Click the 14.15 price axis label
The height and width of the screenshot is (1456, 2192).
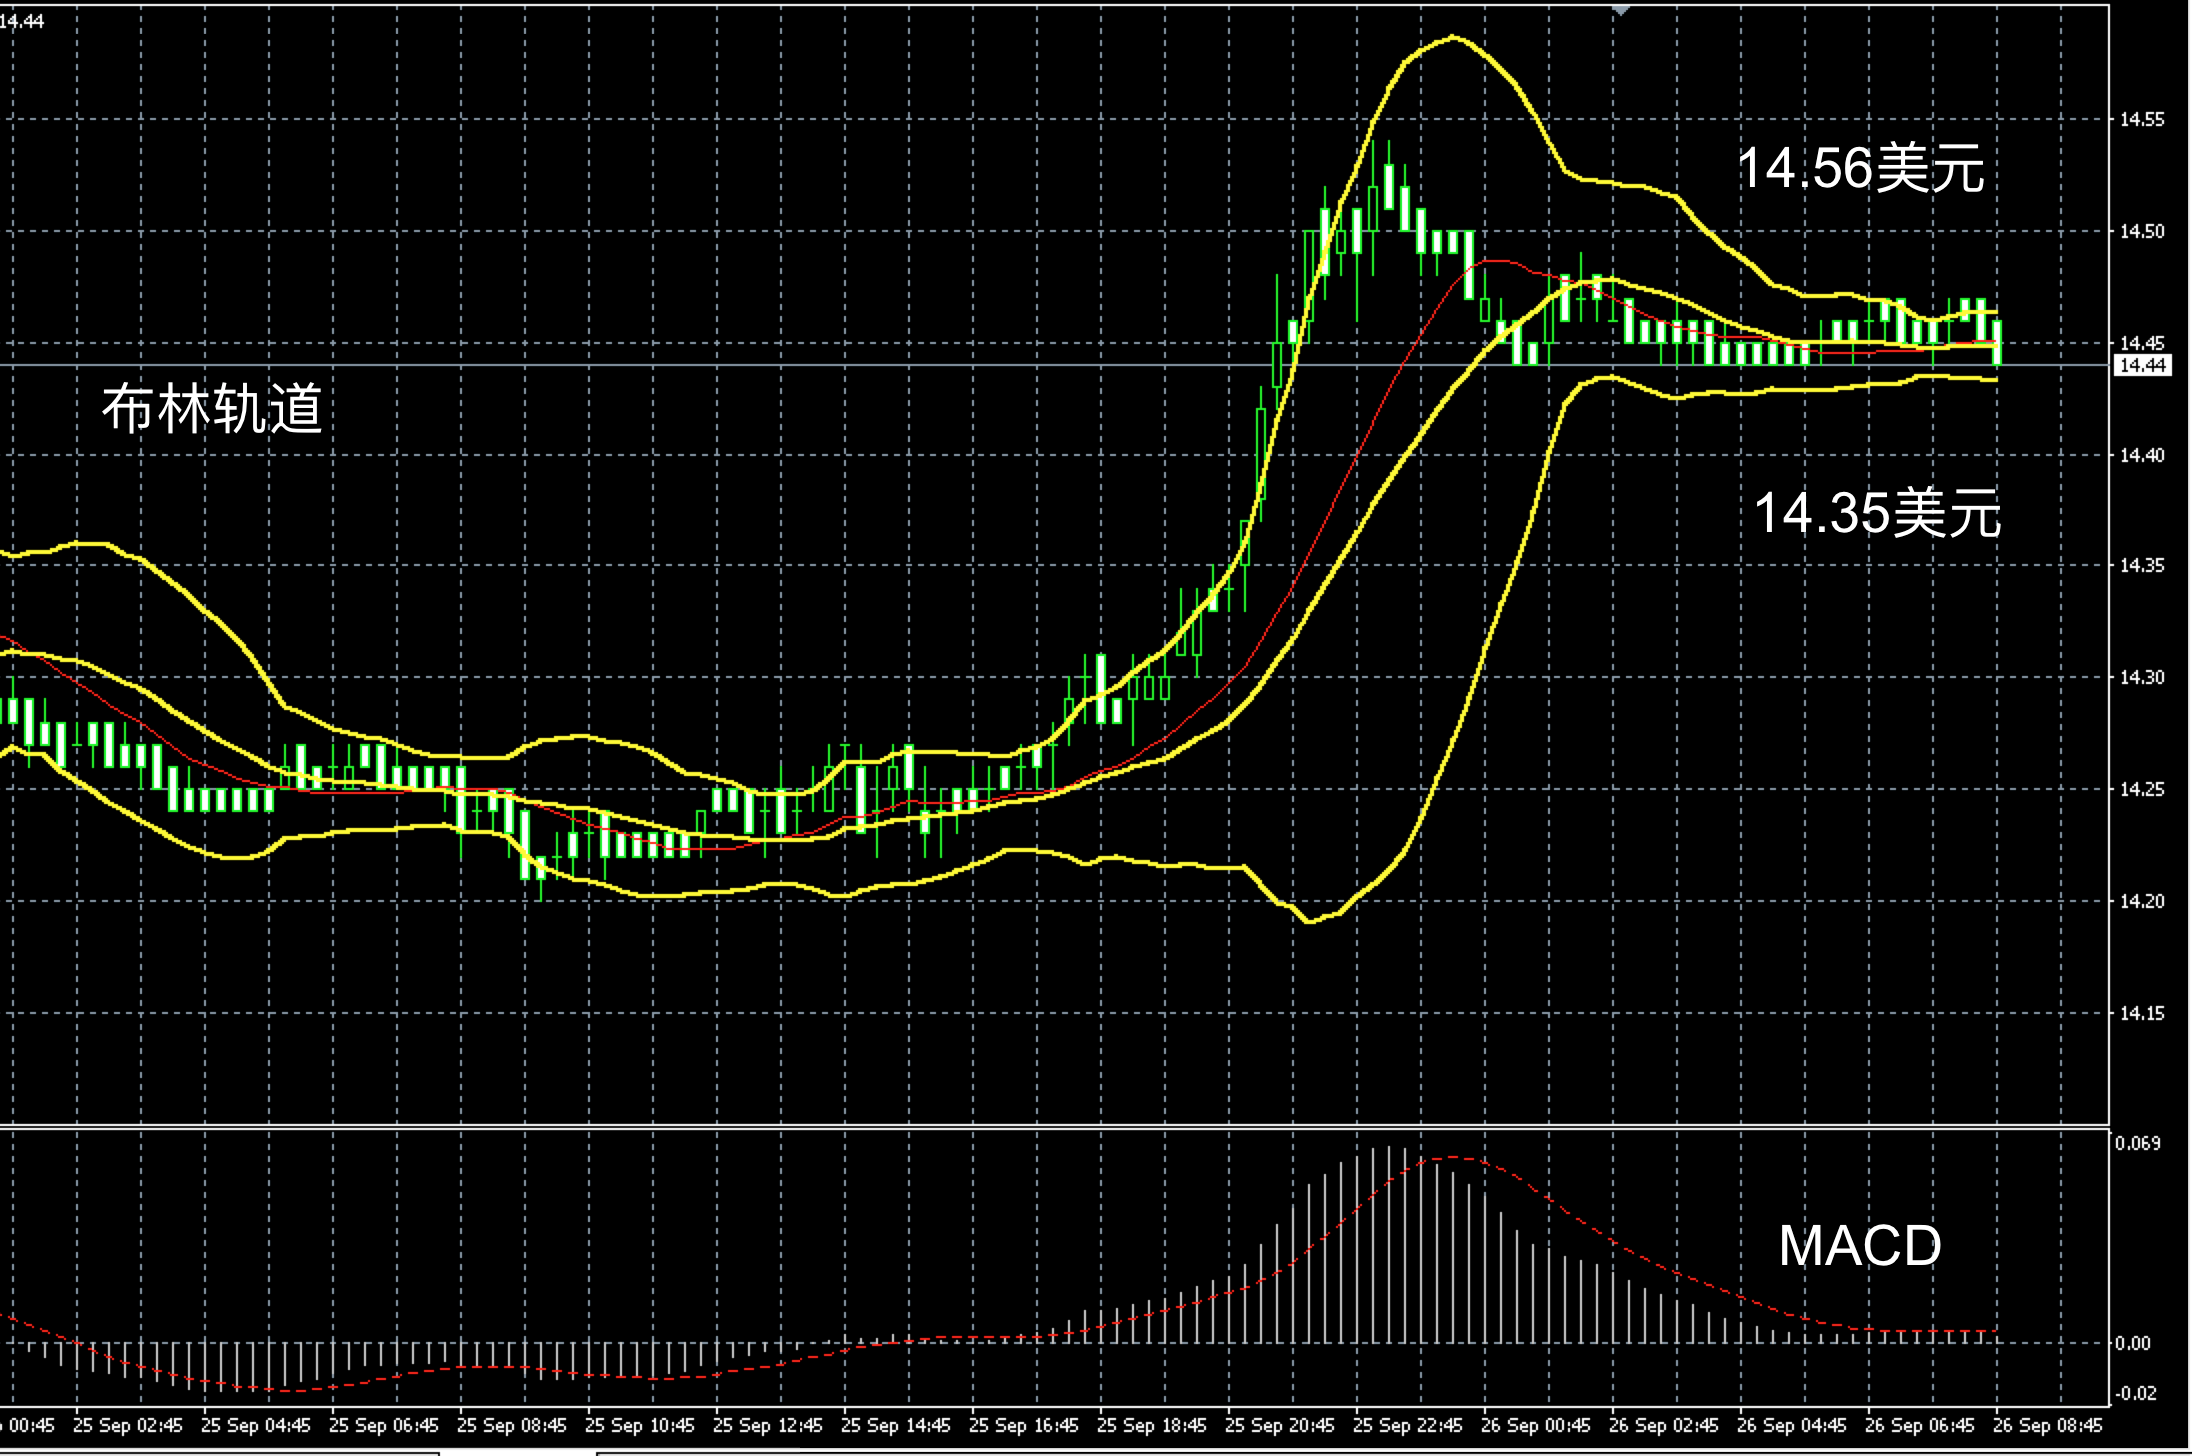click(2142, 1014)
